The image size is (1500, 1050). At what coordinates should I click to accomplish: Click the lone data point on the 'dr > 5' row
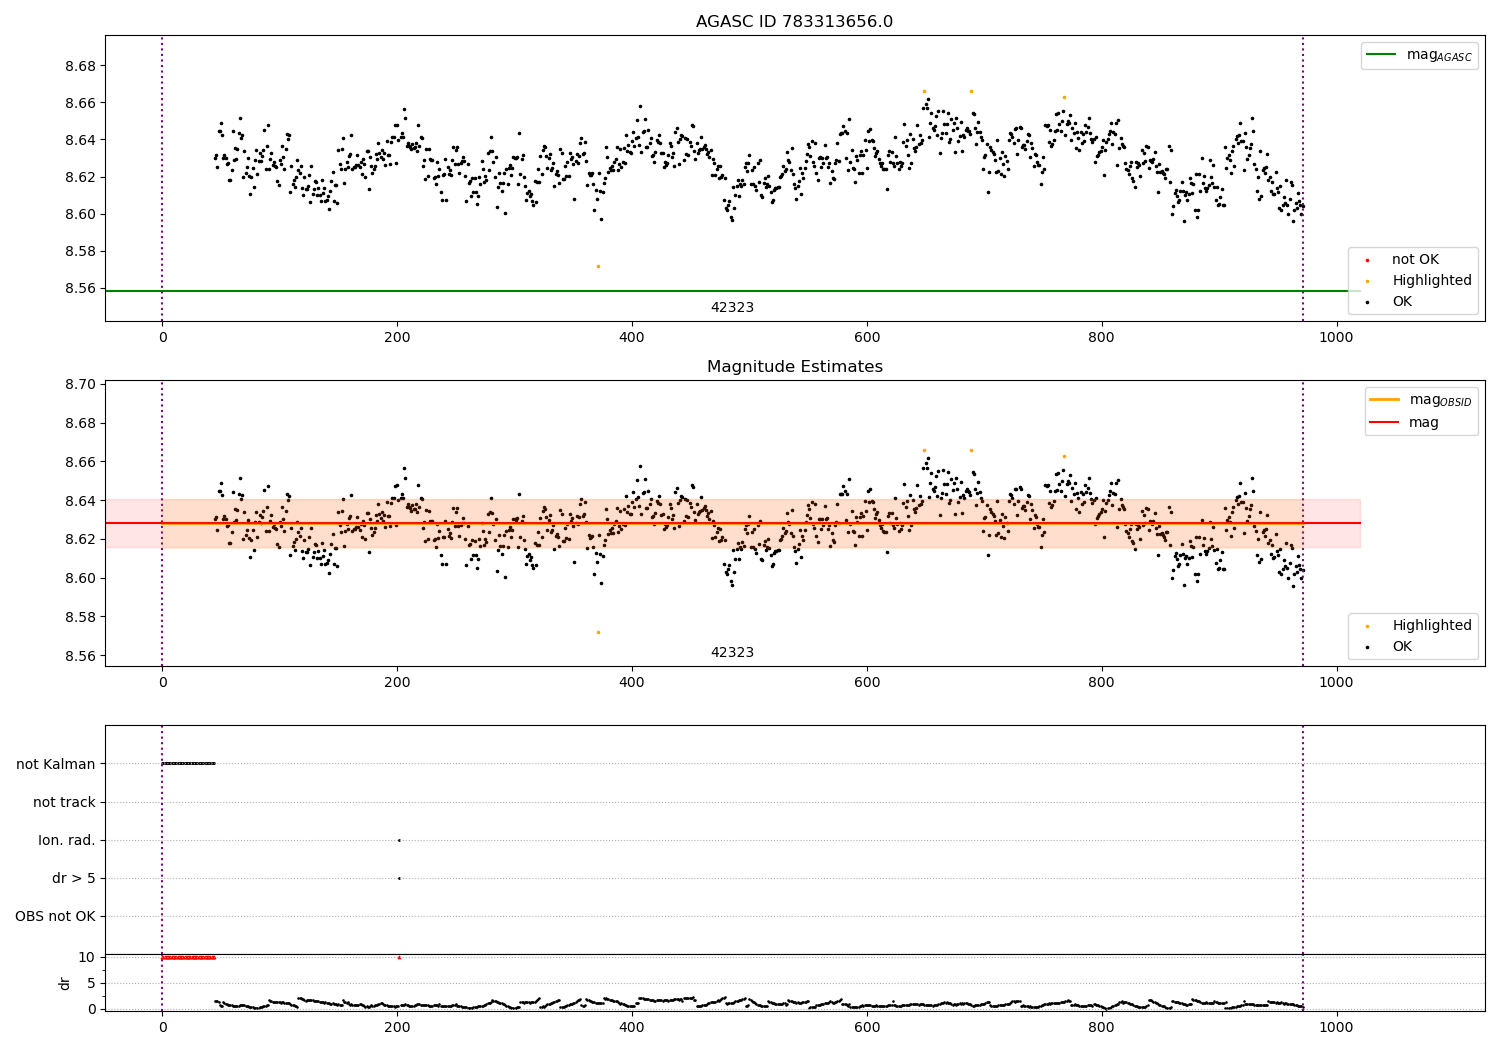399,878
